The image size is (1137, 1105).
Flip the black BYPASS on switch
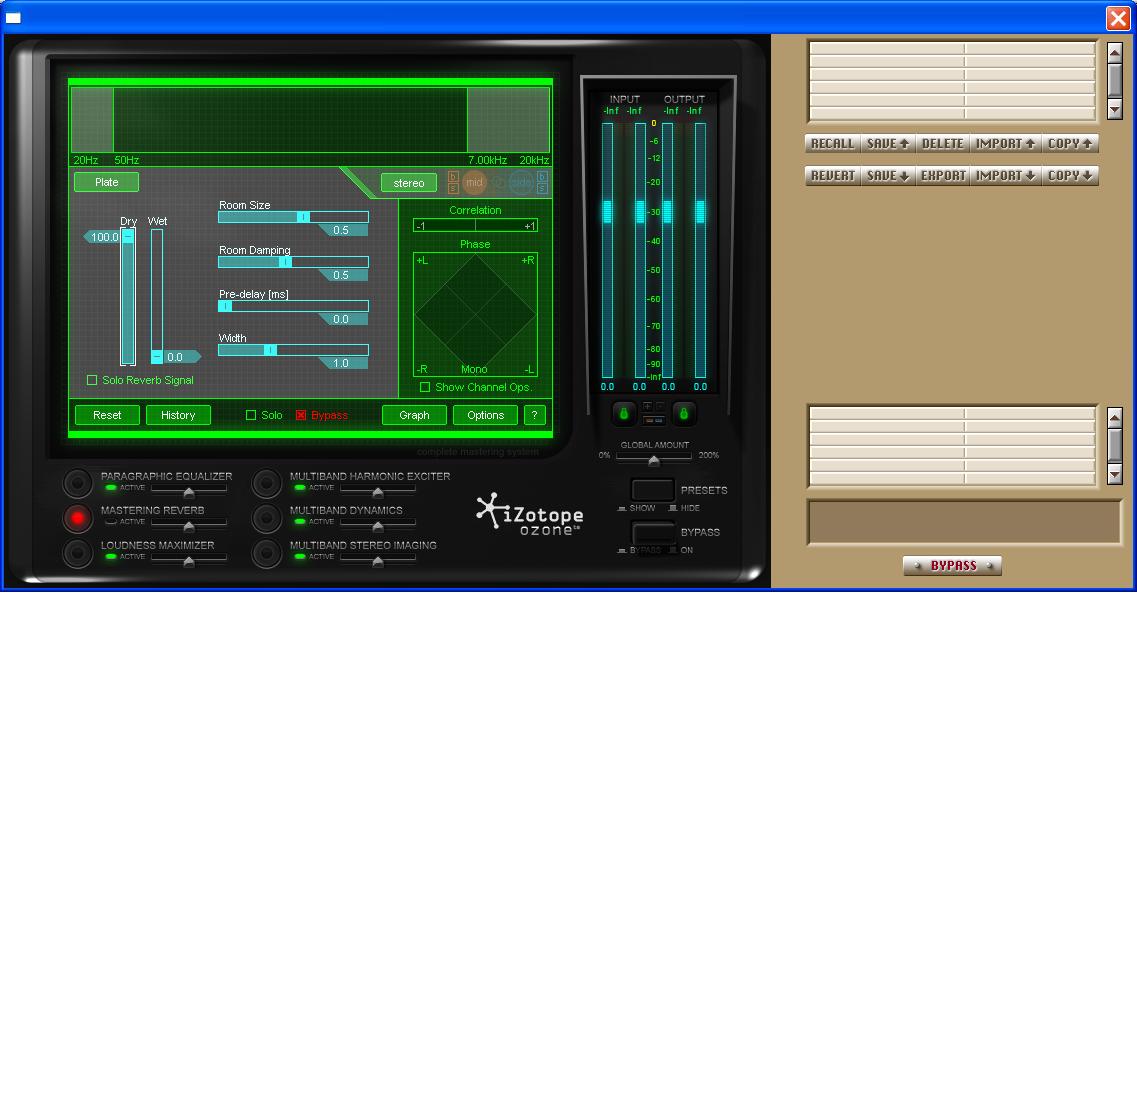[653, 532]
